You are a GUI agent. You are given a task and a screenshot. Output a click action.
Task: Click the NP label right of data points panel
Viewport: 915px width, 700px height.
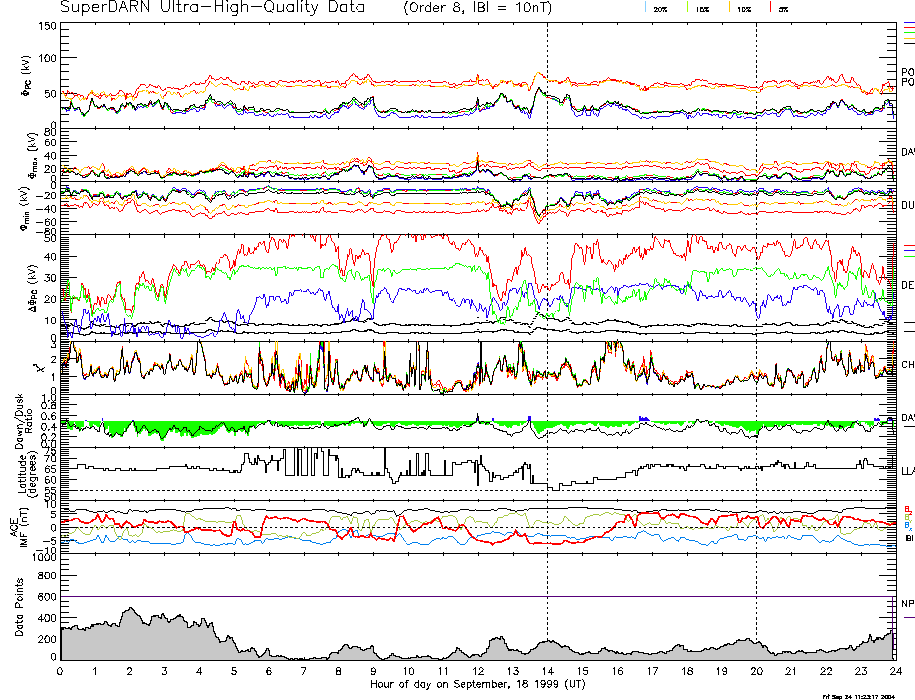point(907,604)
